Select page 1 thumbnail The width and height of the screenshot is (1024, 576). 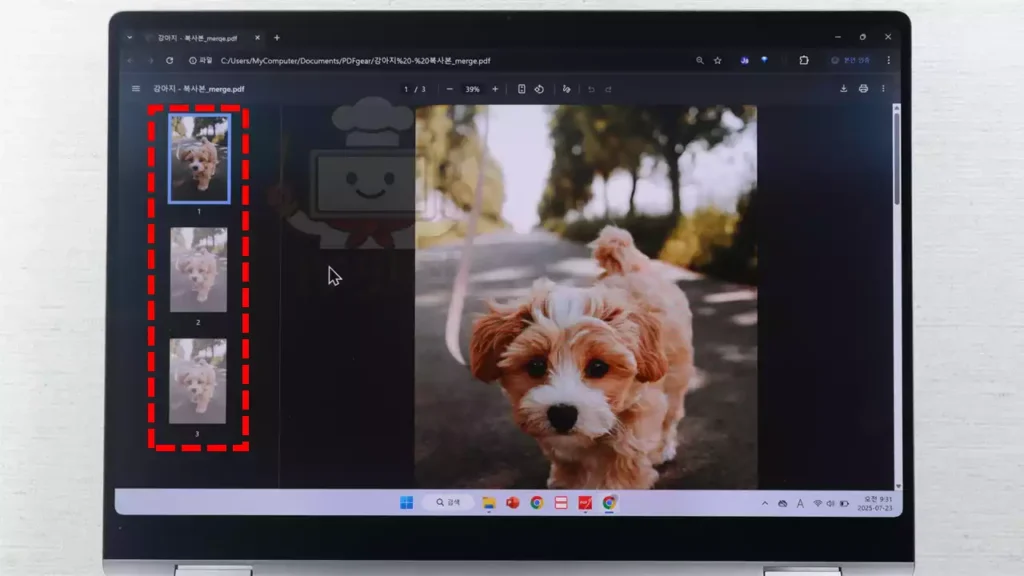click(198, 158)
